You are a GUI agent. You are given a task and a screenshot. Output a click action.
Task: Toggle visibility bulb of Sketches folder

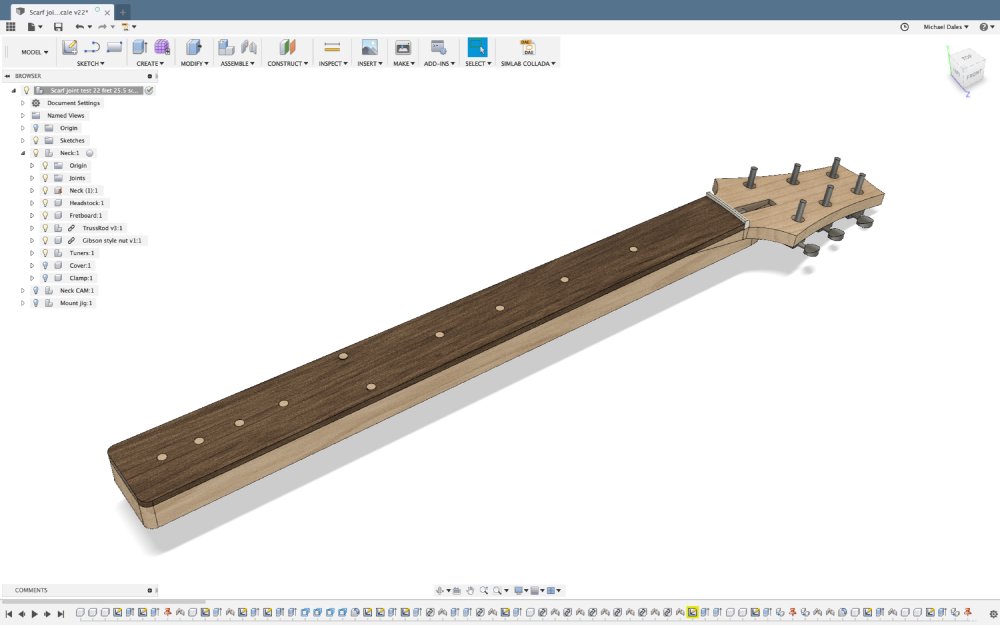[x=36, y=140]
